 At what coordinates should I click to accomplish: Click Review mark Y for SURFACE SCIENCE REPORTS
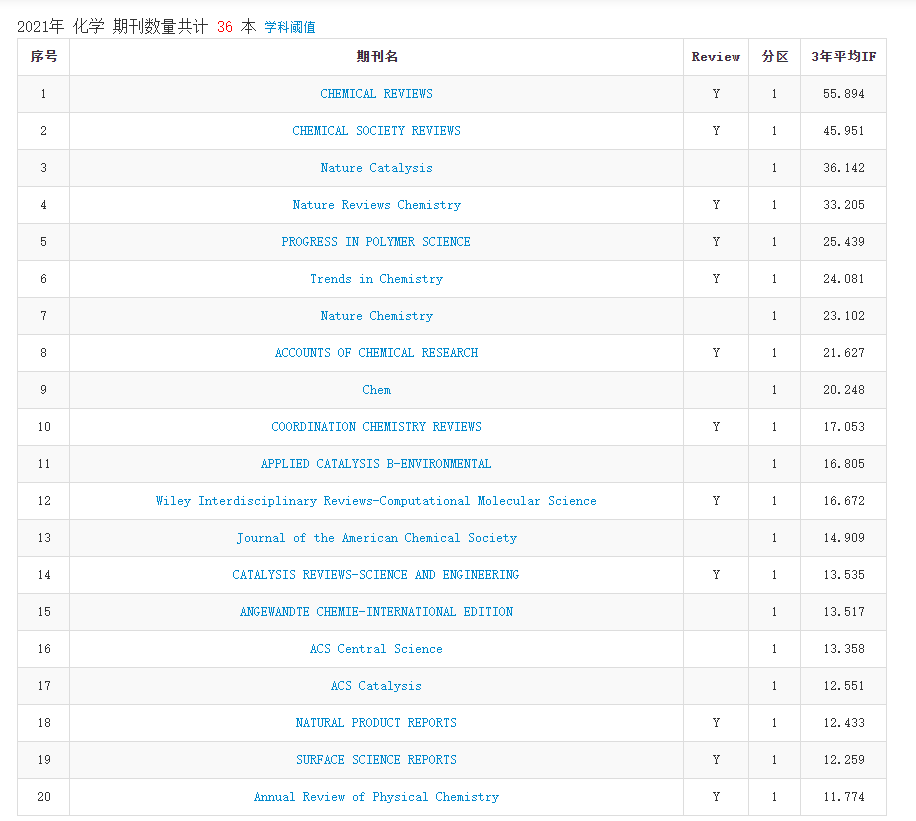click(x=716, y=760)
